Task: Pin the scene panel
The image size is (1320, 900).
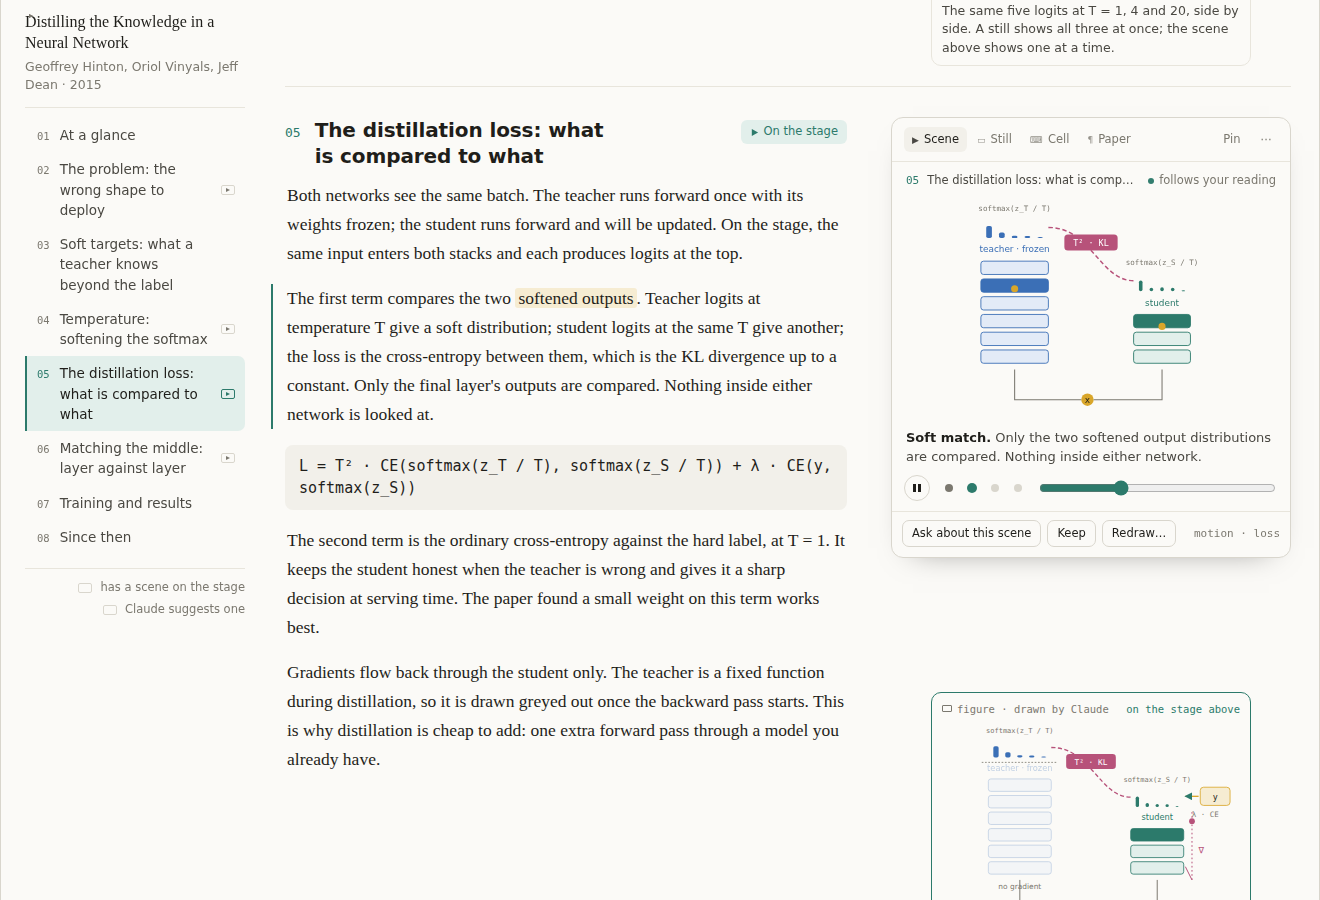Action: (1232, 139)
